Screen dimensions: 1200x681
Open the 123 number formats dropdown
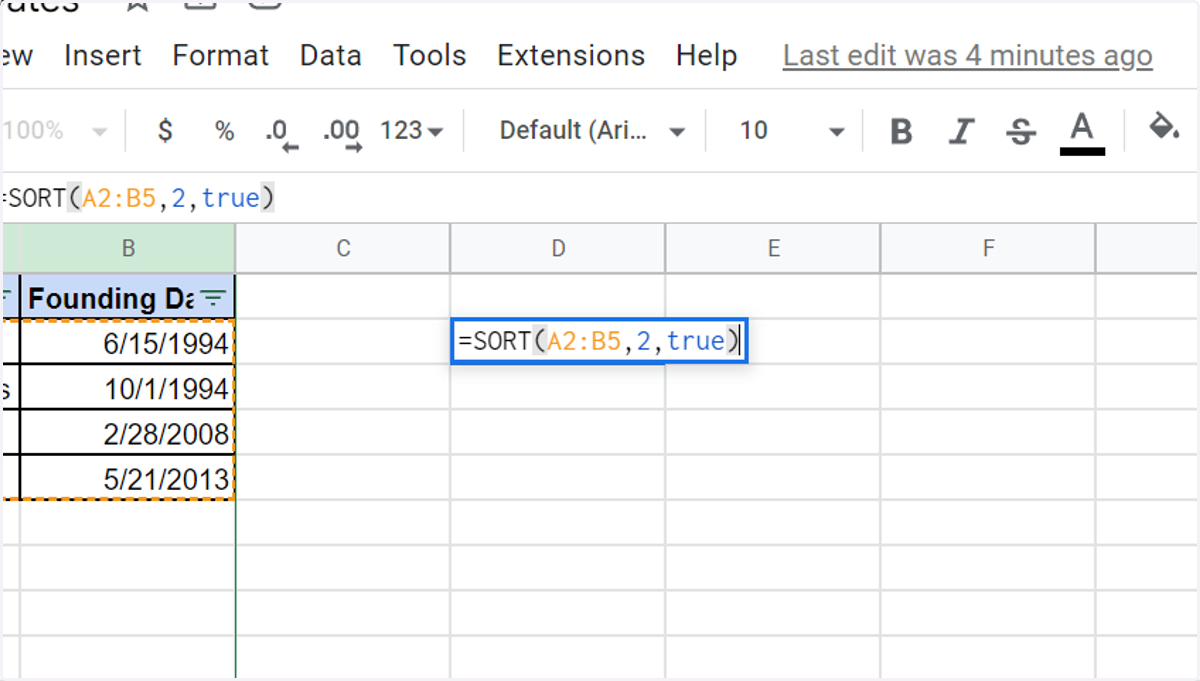click(412, 131)
